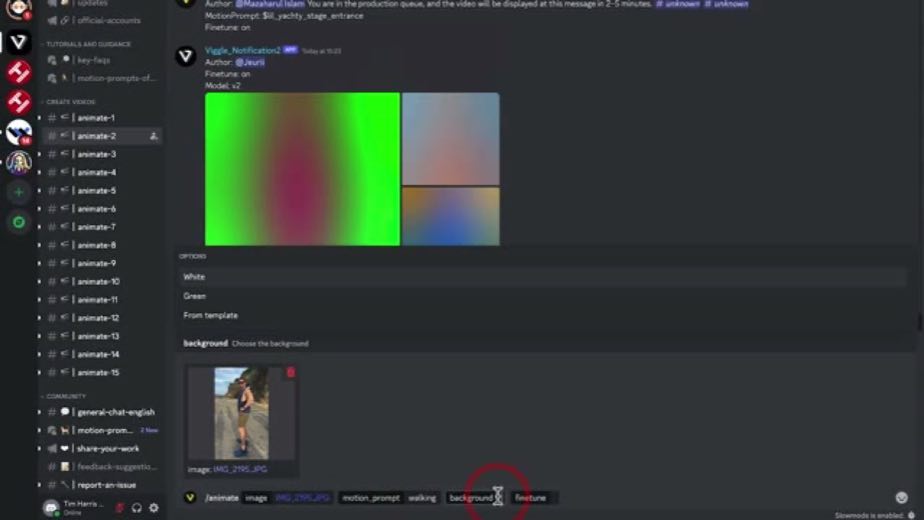
Task: Click the @Jeurii author mention
Action: [250, 62]
